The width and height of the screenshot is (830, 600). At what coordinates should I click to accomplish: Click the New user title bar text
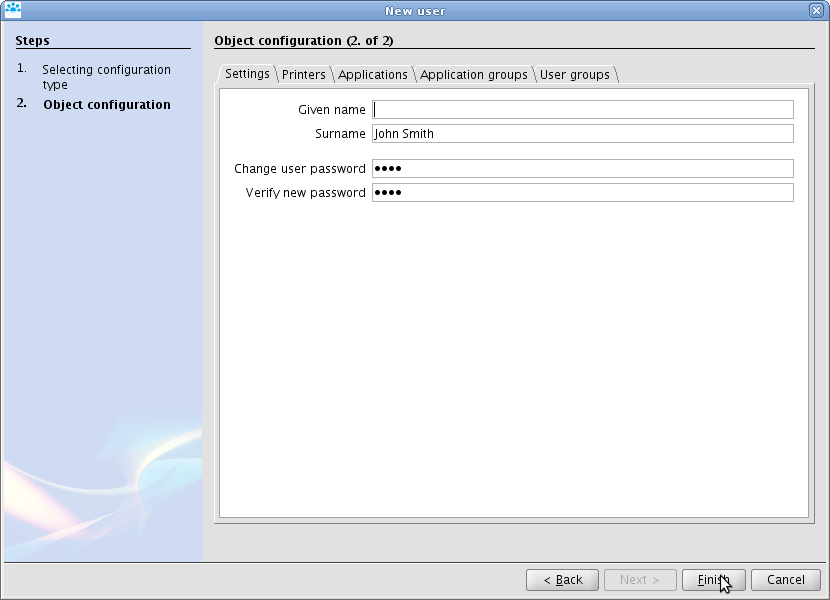pyautogui.click(x=415, y=10)
